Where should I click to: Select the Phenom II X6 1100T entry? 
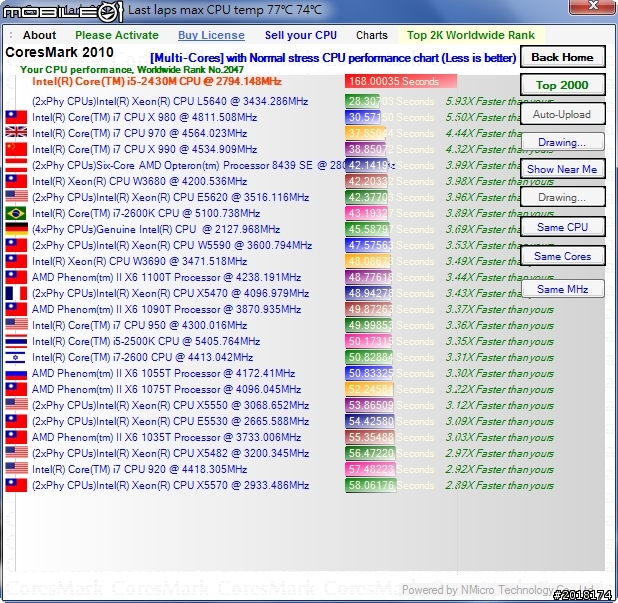coord(166,277)
